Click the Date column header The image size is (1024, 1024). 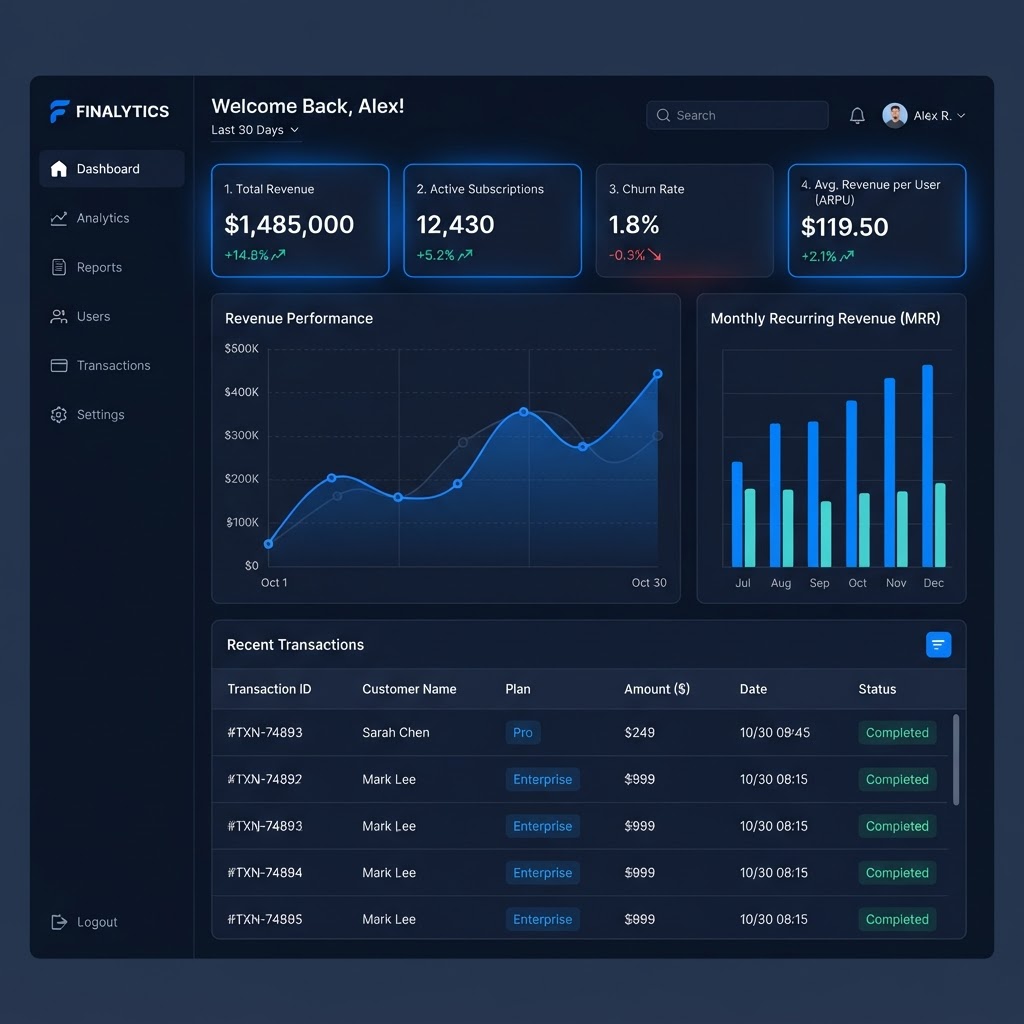click(x=753, y=689)
